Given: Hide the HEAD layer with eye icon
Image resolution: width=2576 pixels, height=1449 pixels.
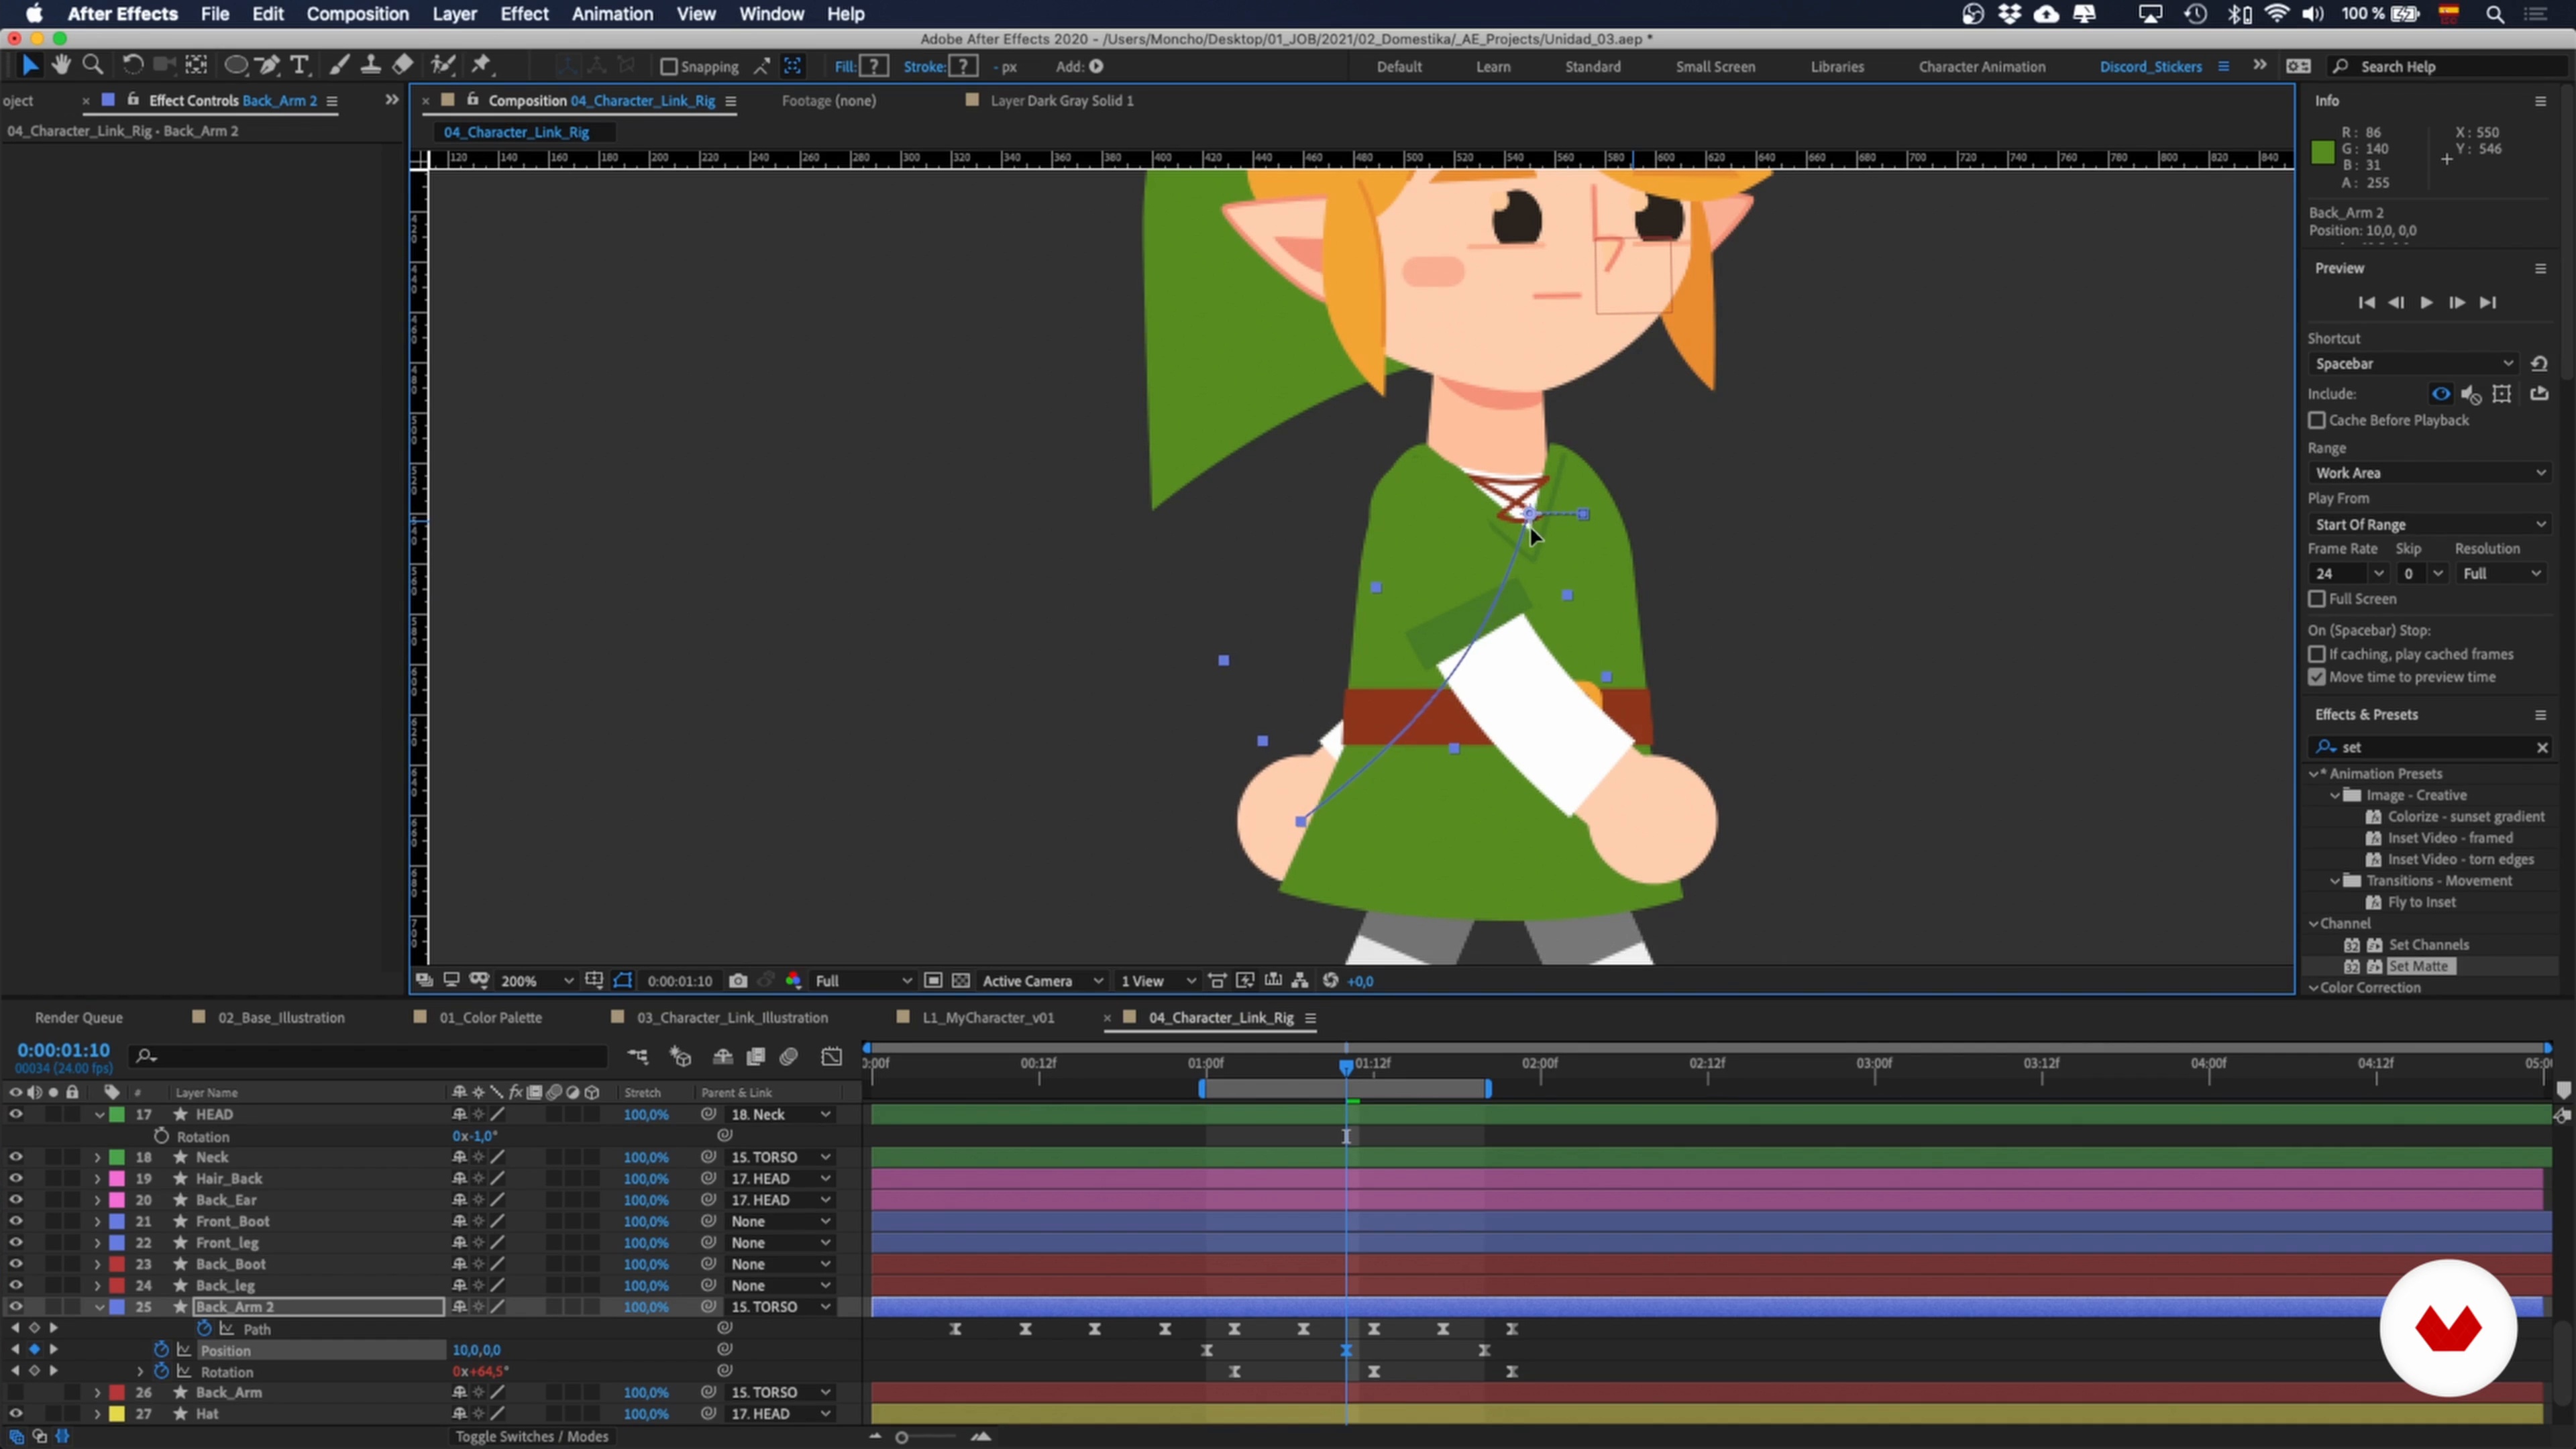Looking at the screenshot, I should tap(15, 1114).
